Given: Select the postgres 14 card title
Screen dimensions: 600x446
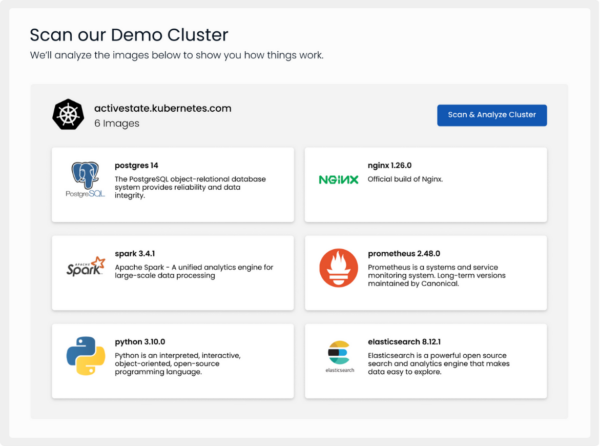Looking at the screenshot, I should (137, 166).
